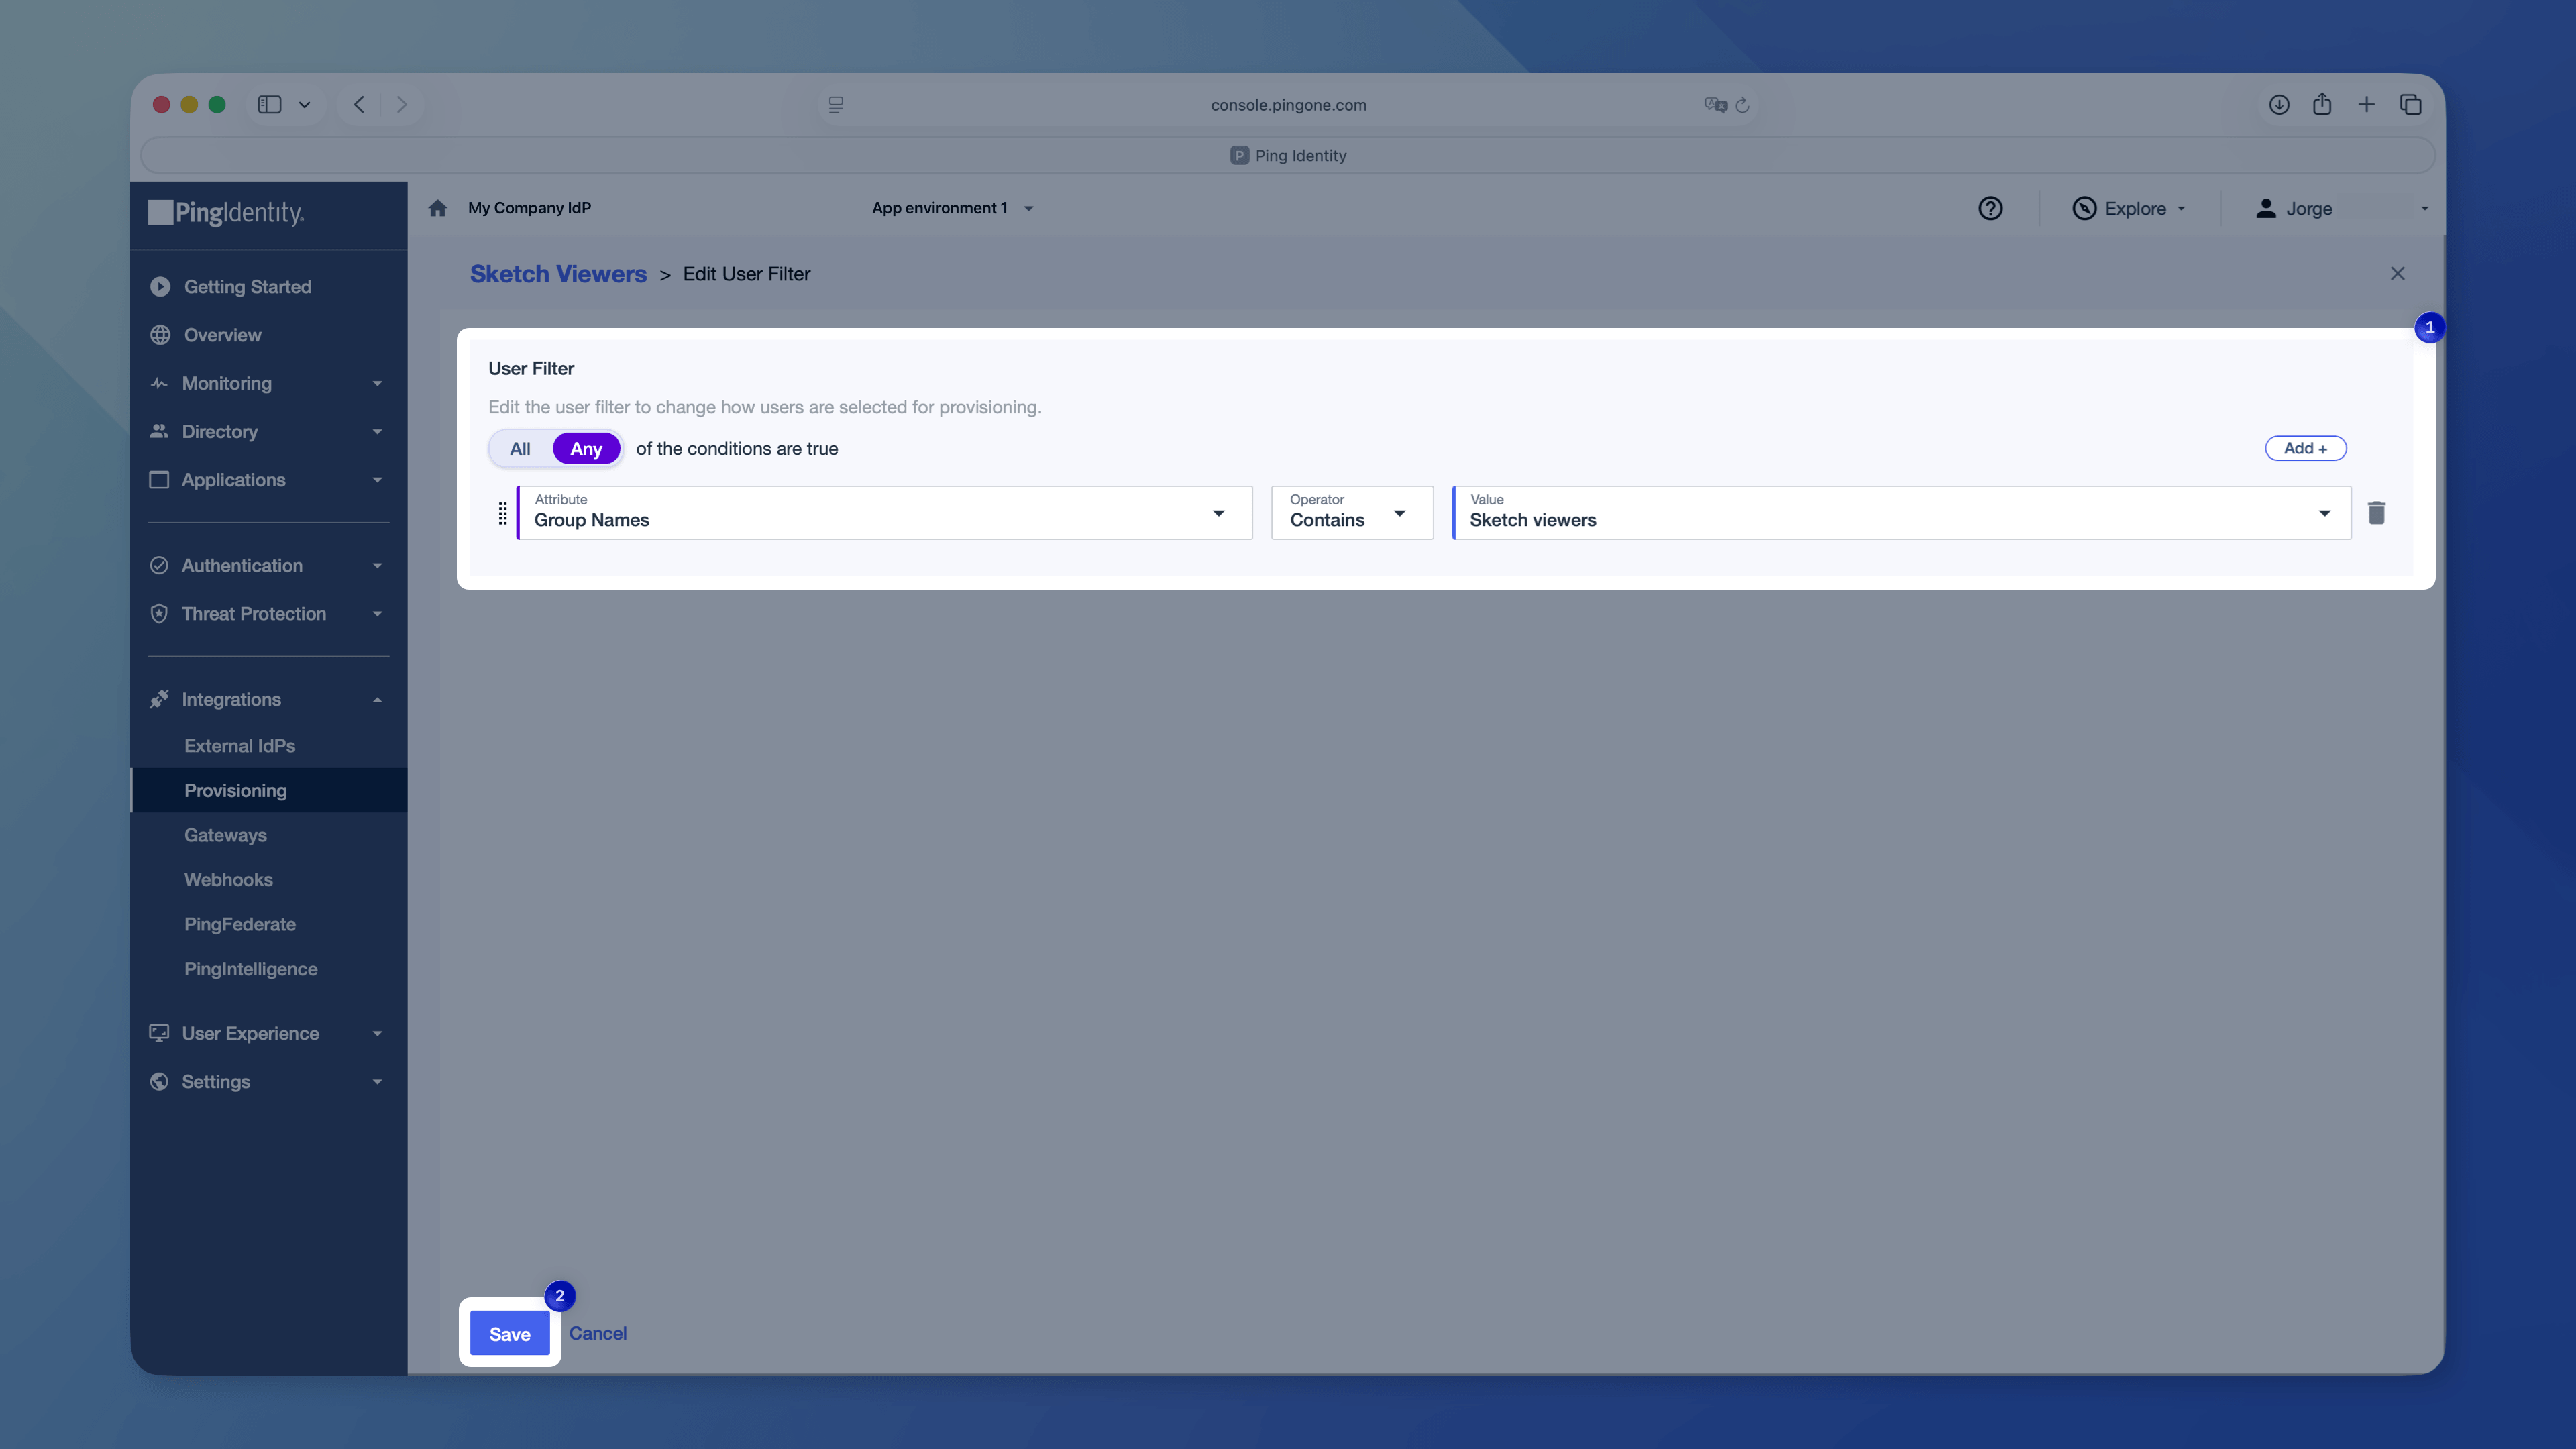This screenshot has width=2576, height=1449.
Task: Click the Jorge user profile icon
Action: pos(2266,208)
